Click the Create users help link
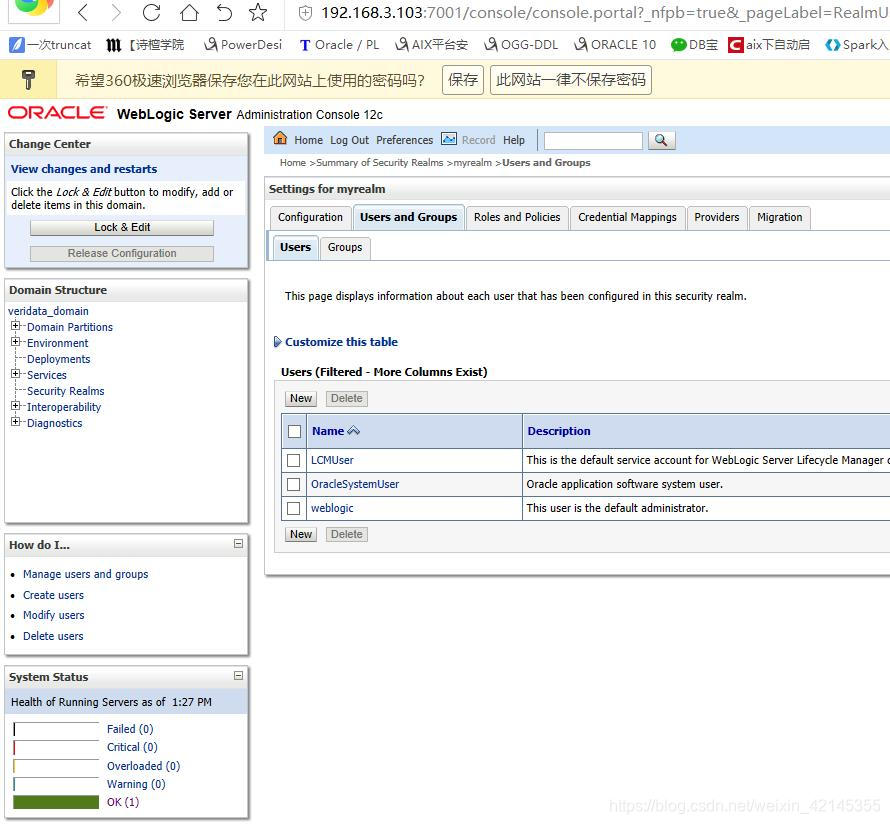The image size is (890, 824). pyautogui.click(x=53, y=595)
